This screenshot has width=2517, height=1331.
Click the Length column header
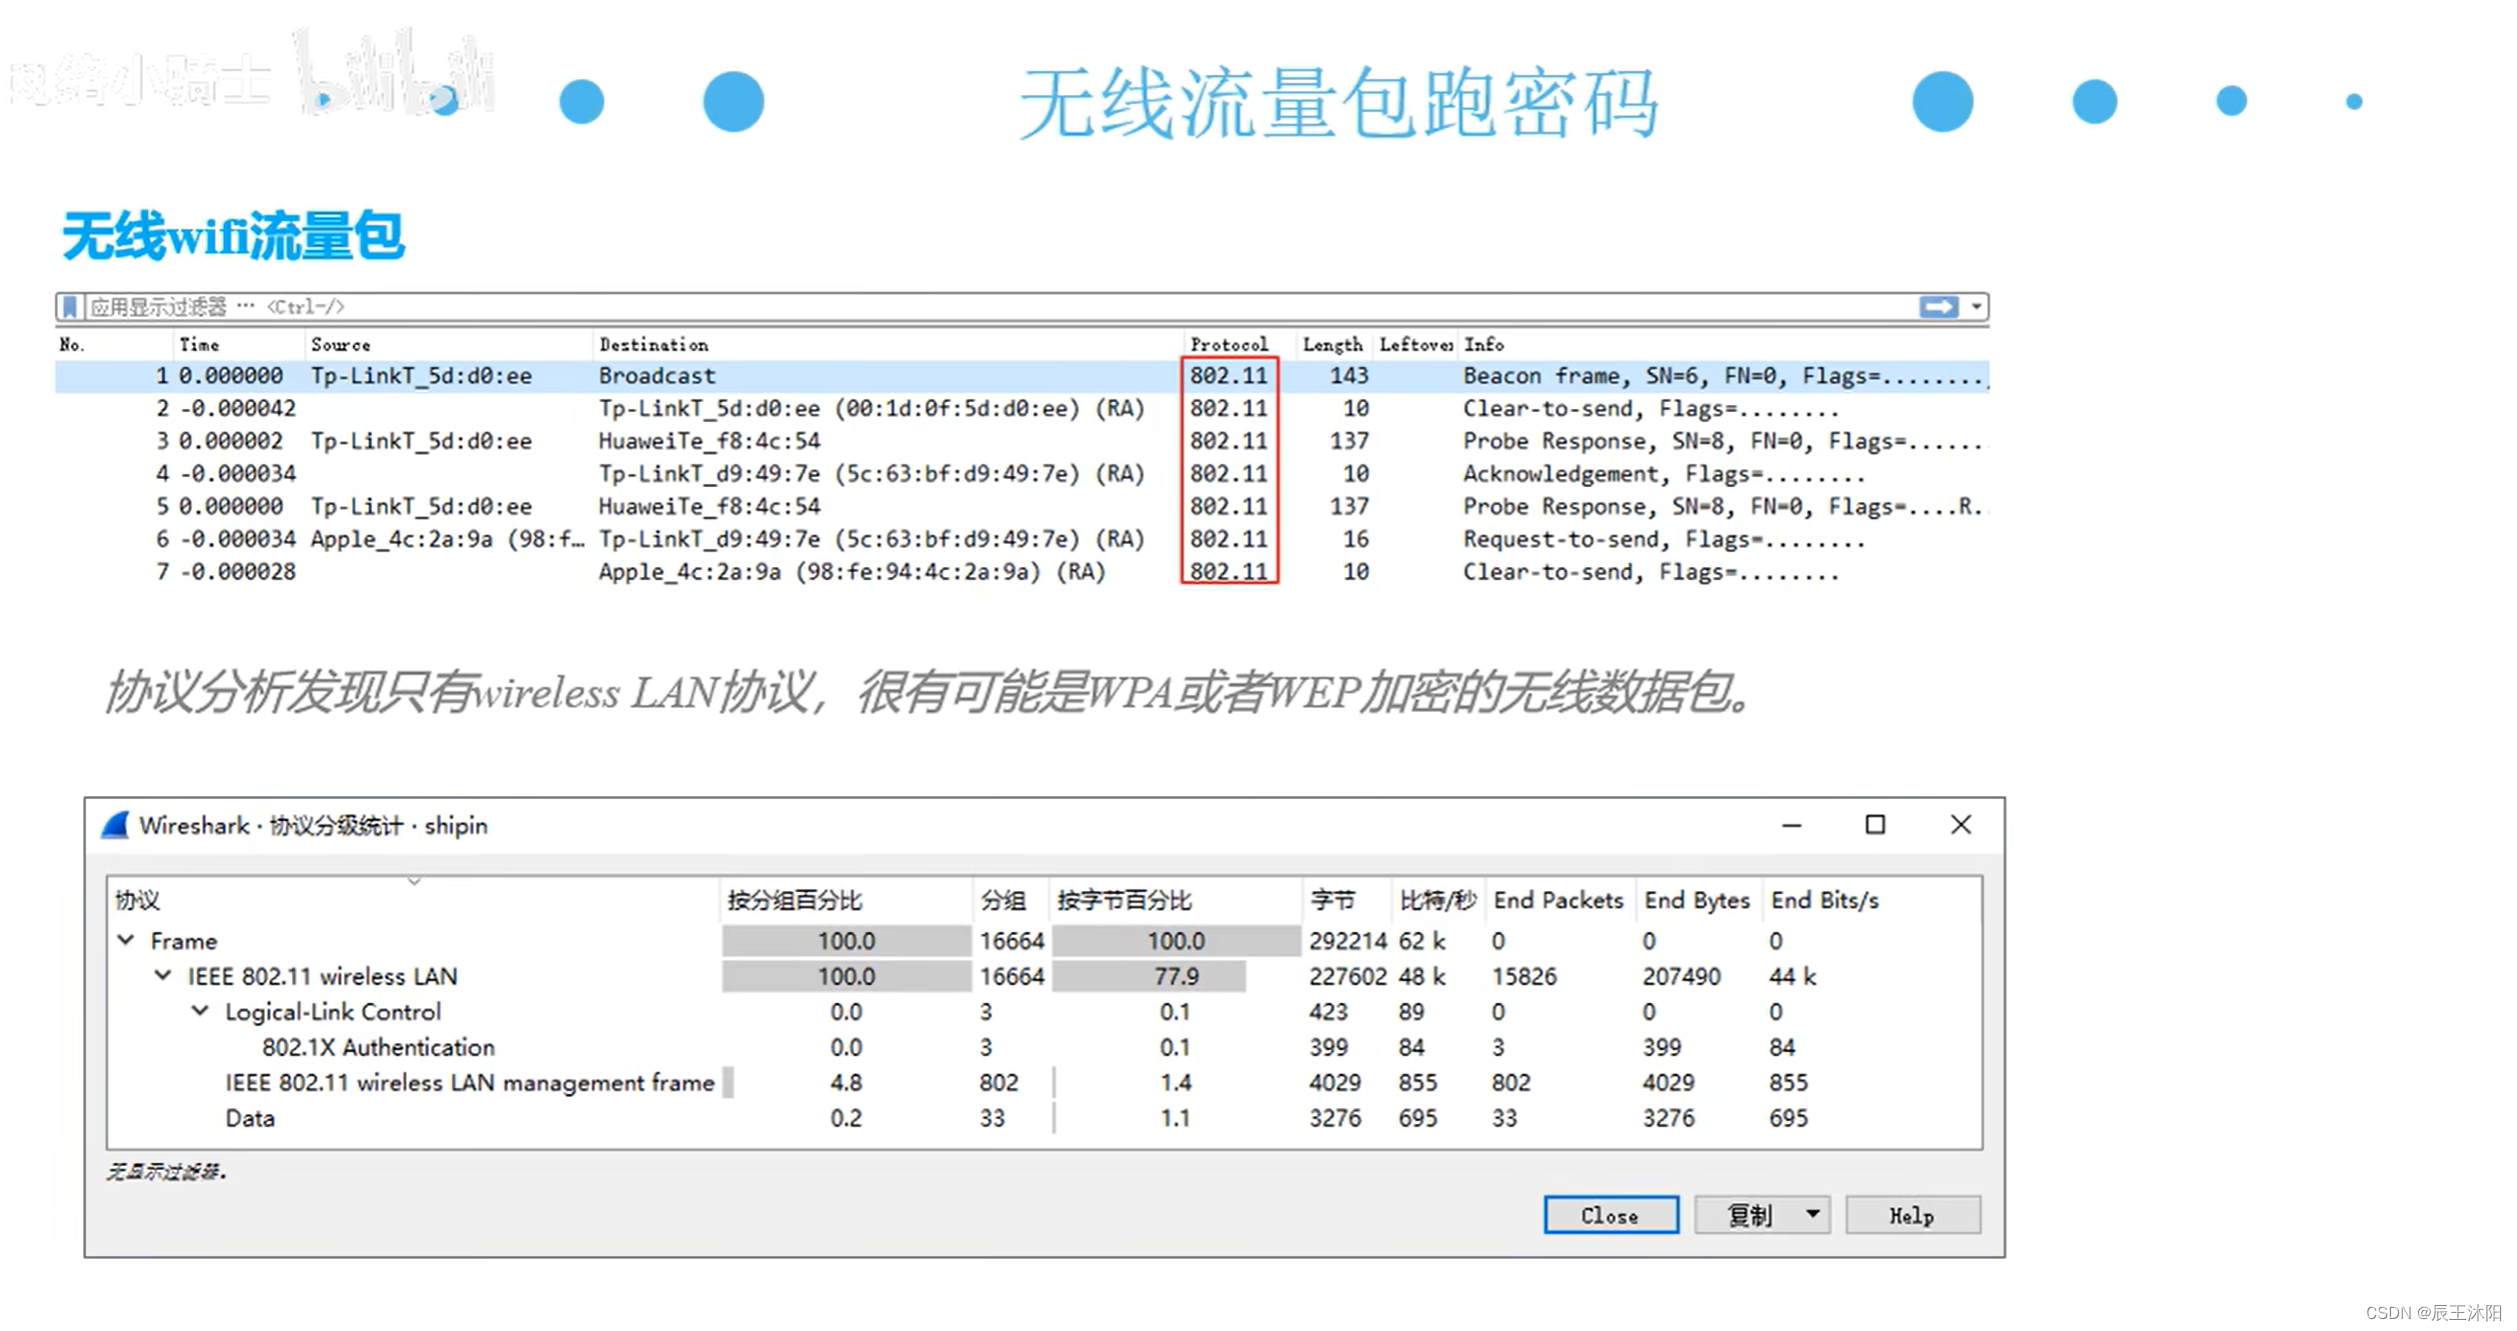(1334, 345)
